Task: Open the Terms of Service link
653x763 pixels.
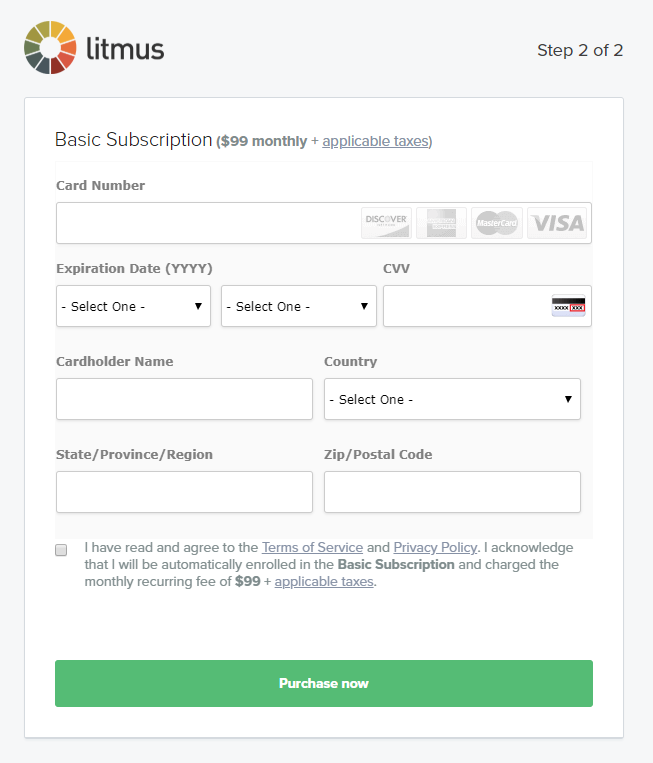Action: point(312,548)
